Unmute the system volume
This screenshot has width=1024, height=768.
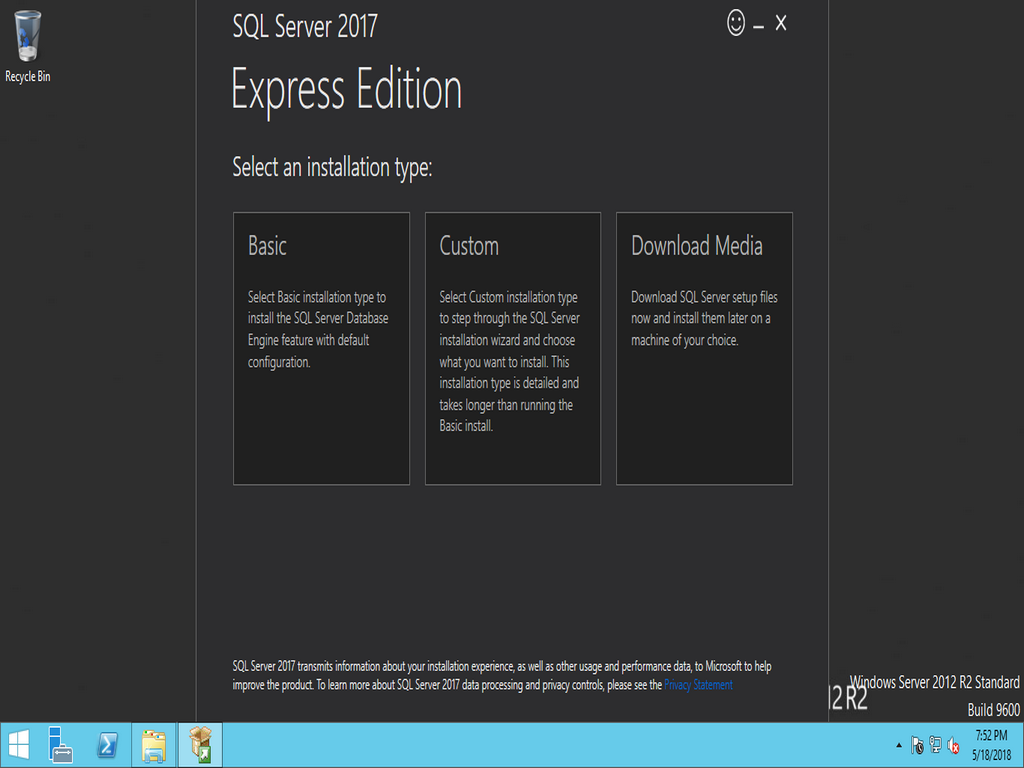[x=952, y=745]
